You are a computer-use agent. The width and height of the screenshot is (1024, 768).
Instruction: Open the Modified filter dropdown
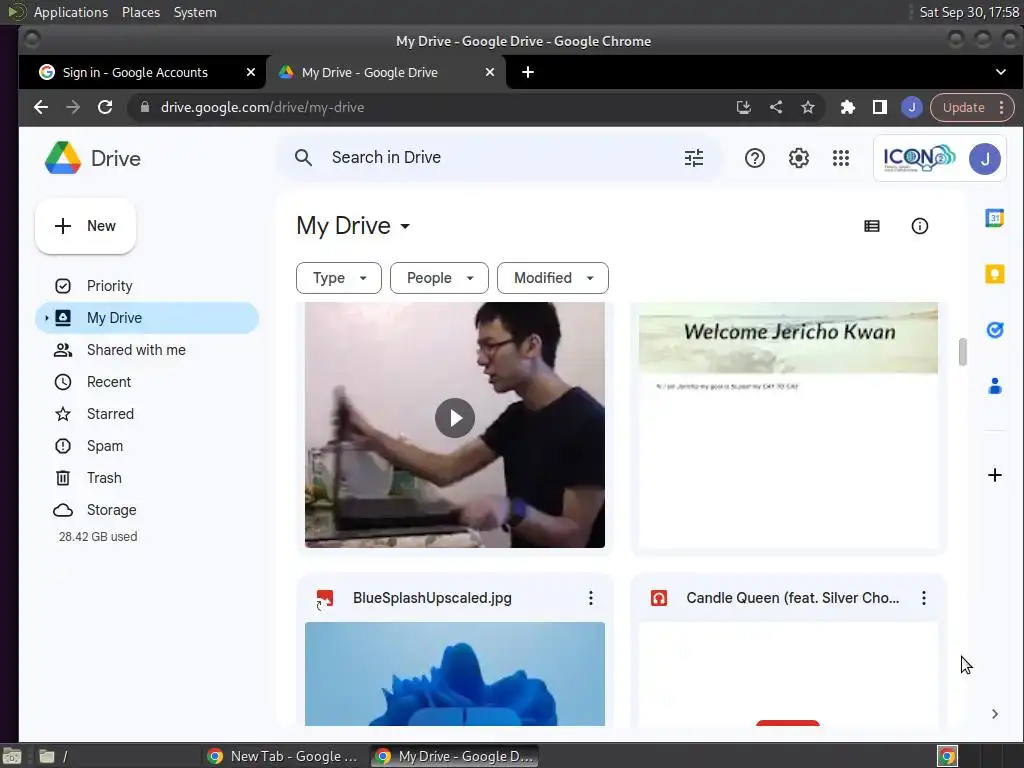[552, 278]
